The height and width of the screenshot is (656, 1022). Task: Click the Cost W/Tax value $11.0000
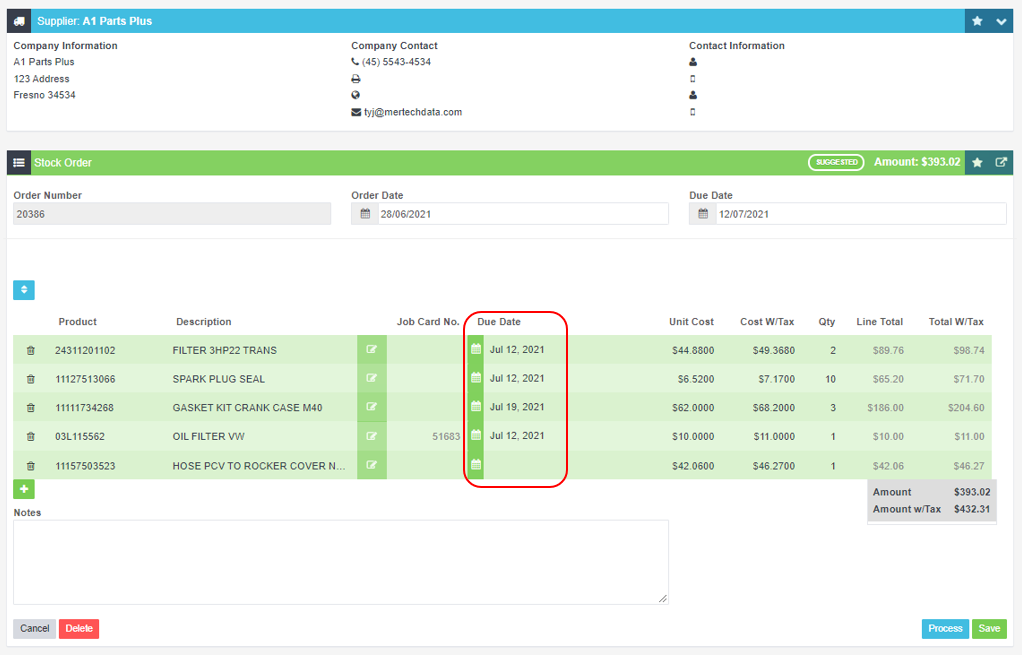[x=774, y=436]
